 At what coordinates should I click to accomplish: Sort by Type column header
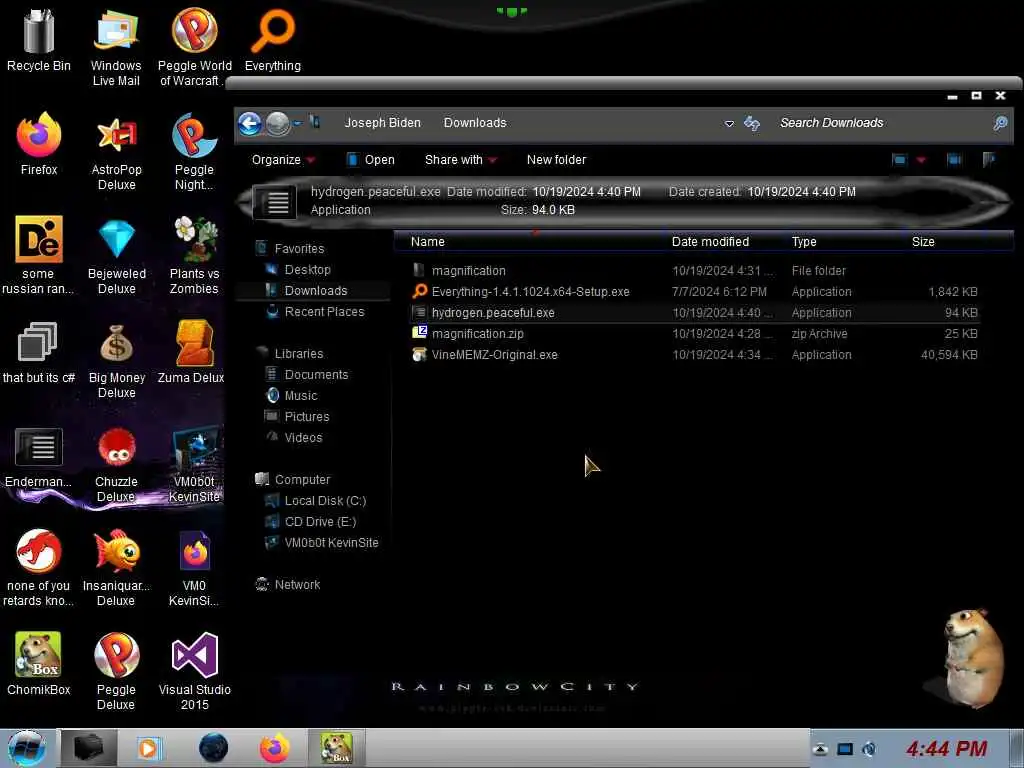pyautogui.click(x=804, y=242)
